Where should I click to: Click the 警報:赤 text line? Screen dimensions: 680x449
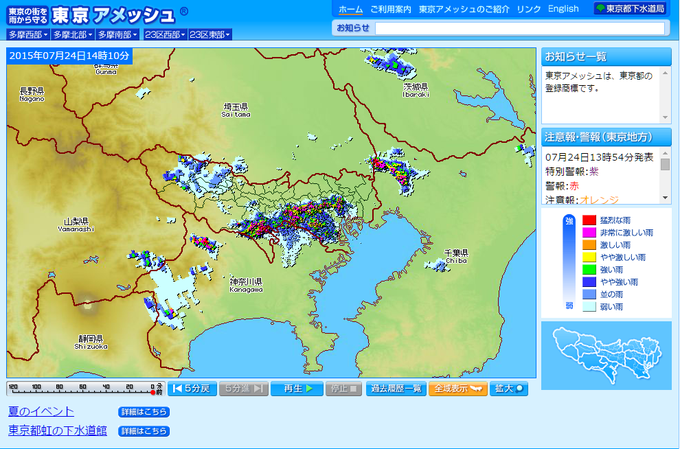tap(562, 186)
